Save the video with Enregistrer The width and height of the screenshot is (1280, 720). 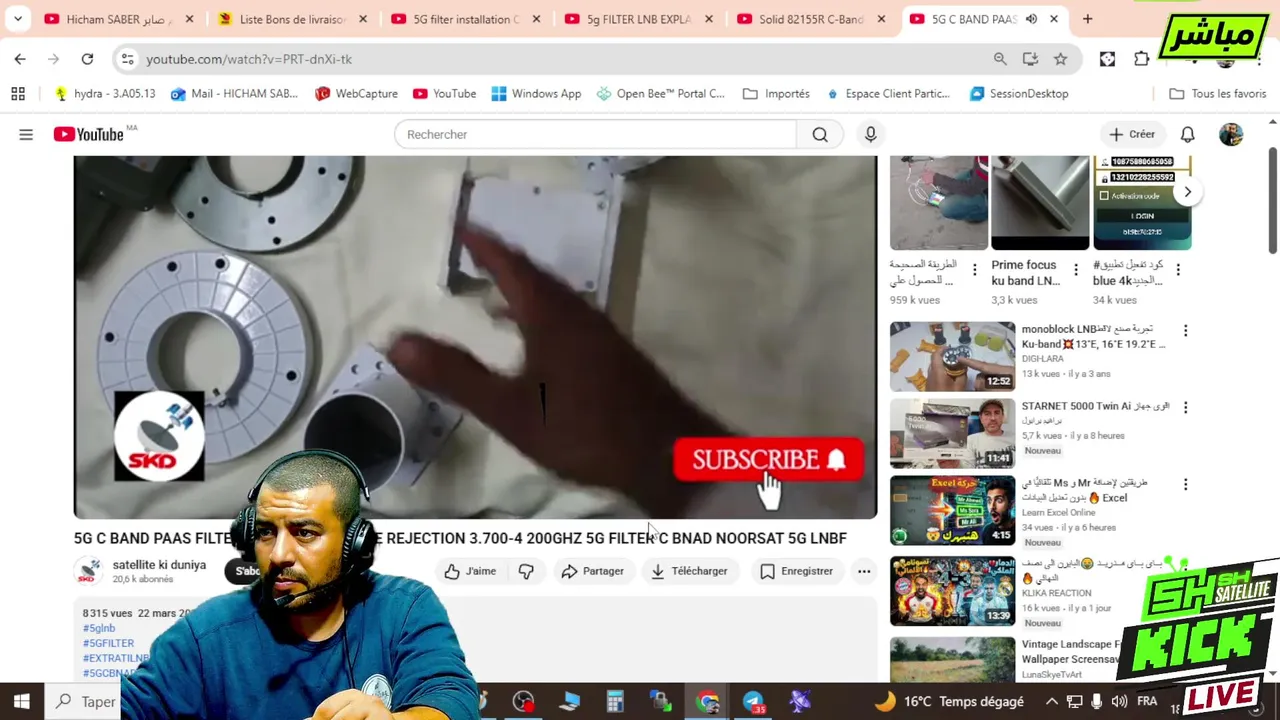tap(796, 571)
